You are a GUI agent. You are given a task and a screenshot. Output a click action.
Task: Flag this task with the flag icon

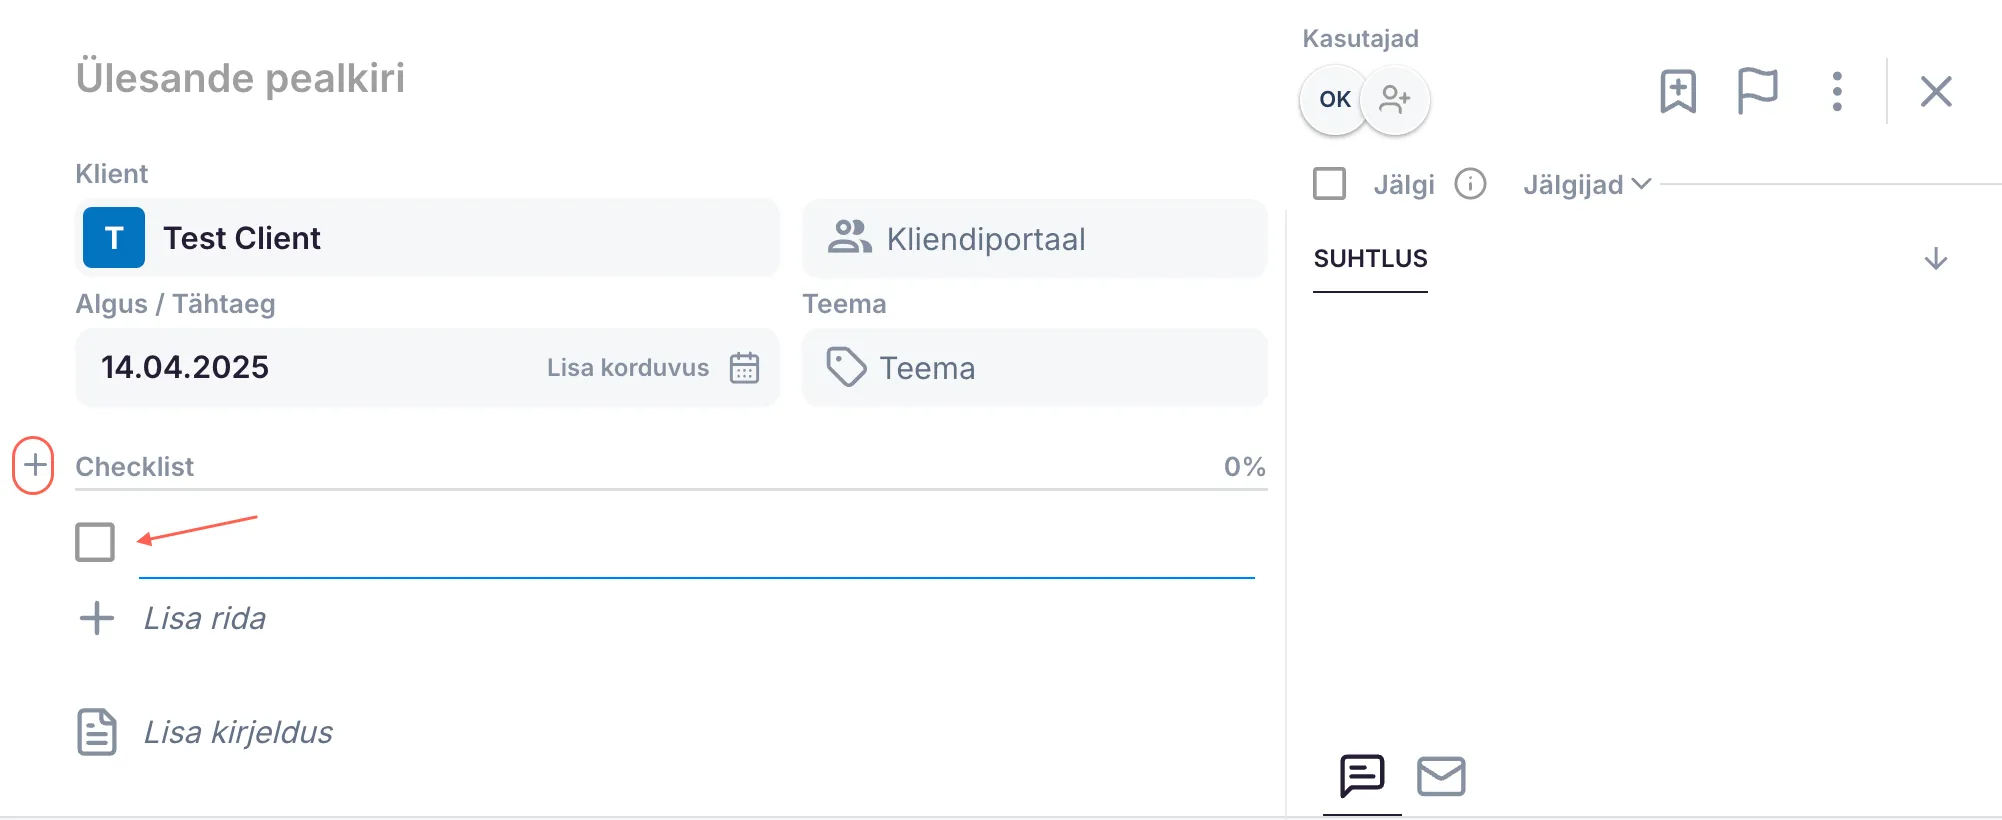pyautogui.click(x=1757, y=92)
